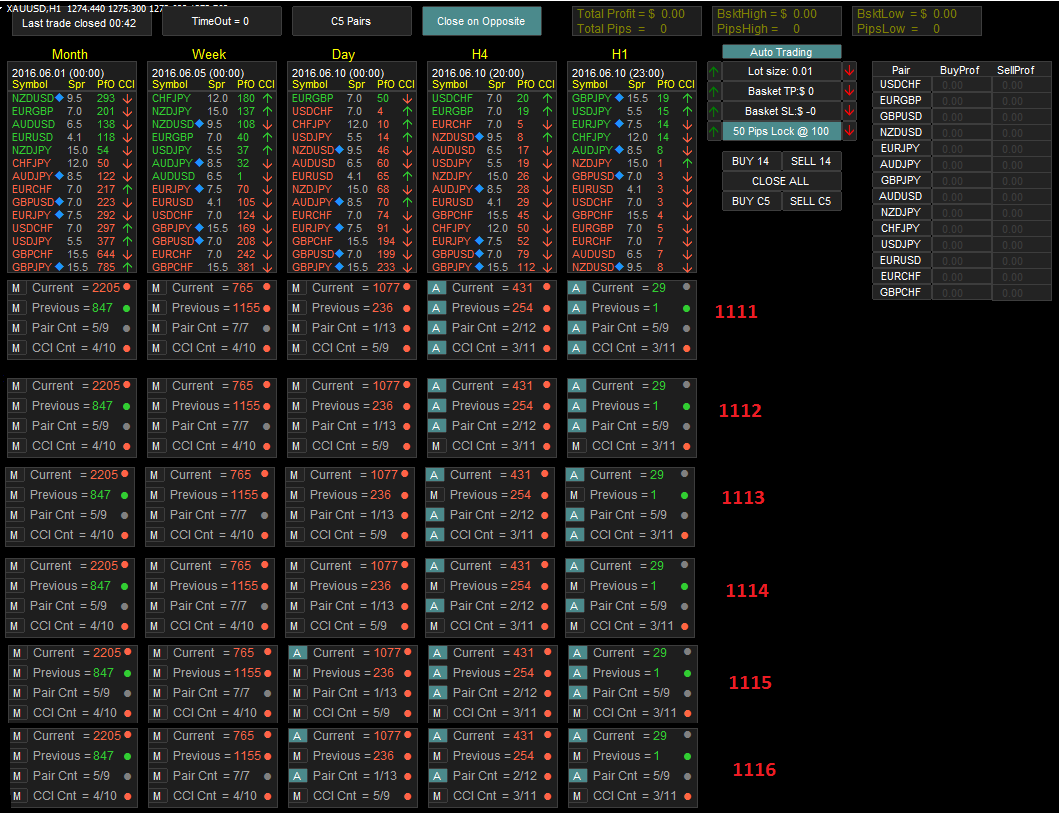Toggle Month Current M button in row 1111
Screen dimensions: 1059x813
pos(16,288)
